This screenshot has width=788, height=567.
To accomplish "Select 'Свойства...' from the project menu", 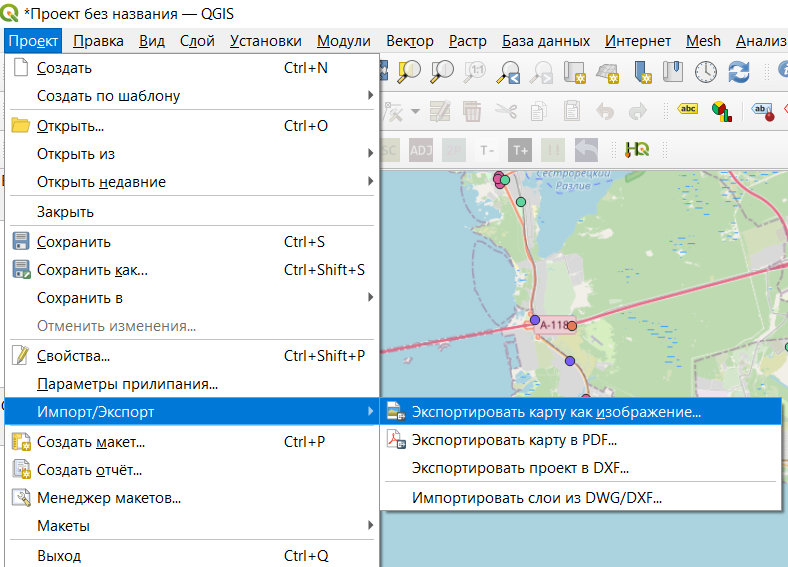I will tap(73, 356).
